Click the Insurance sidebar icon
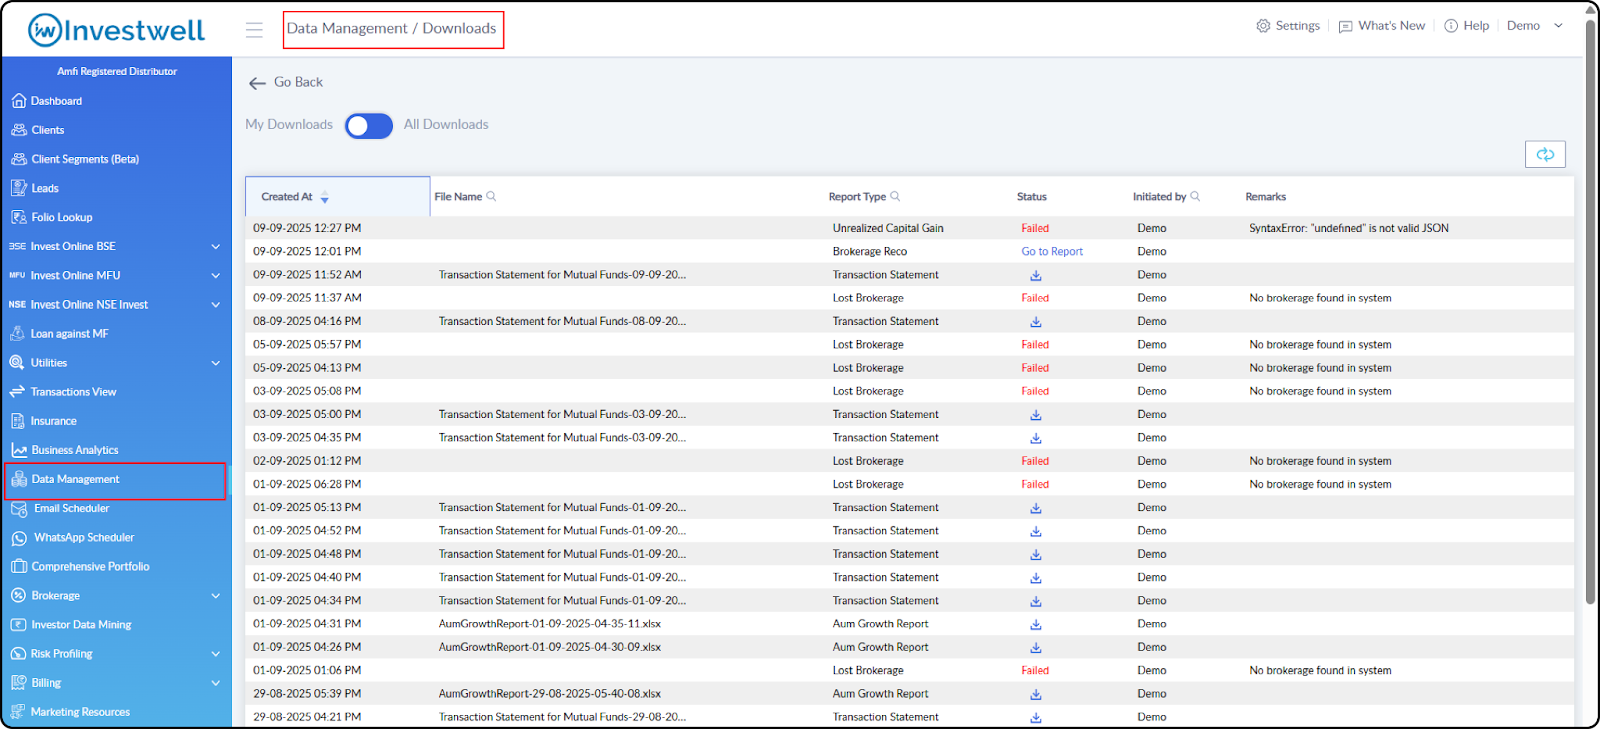The image size is (1600, 729). click(x=17, y=421)
